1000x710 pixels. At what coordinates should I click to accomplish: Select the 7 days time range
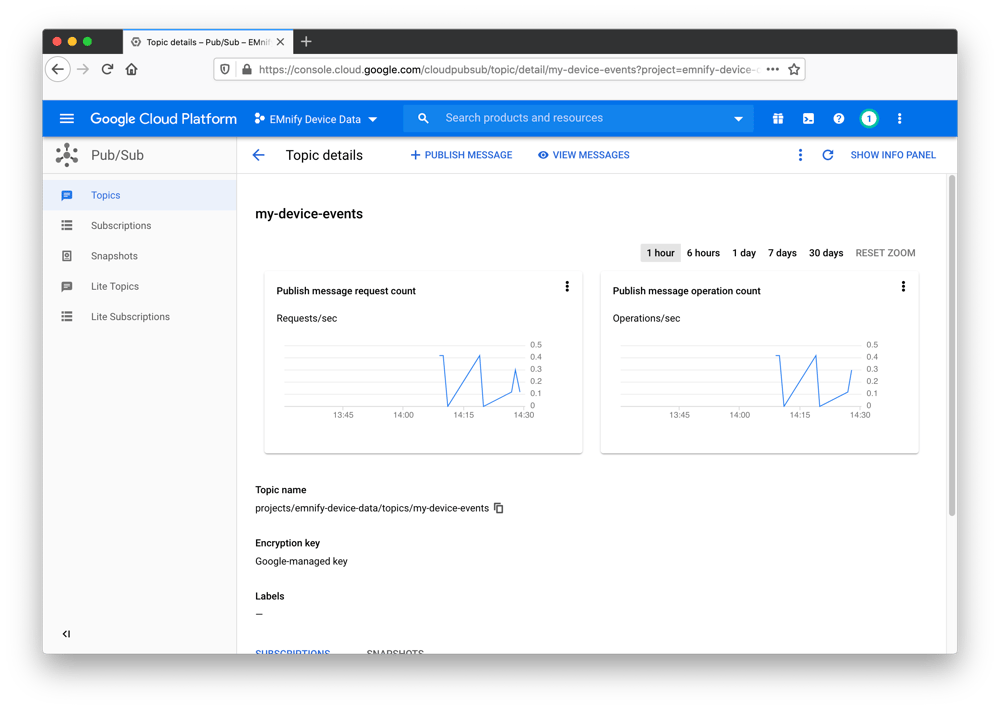click(x=782, y=253)
